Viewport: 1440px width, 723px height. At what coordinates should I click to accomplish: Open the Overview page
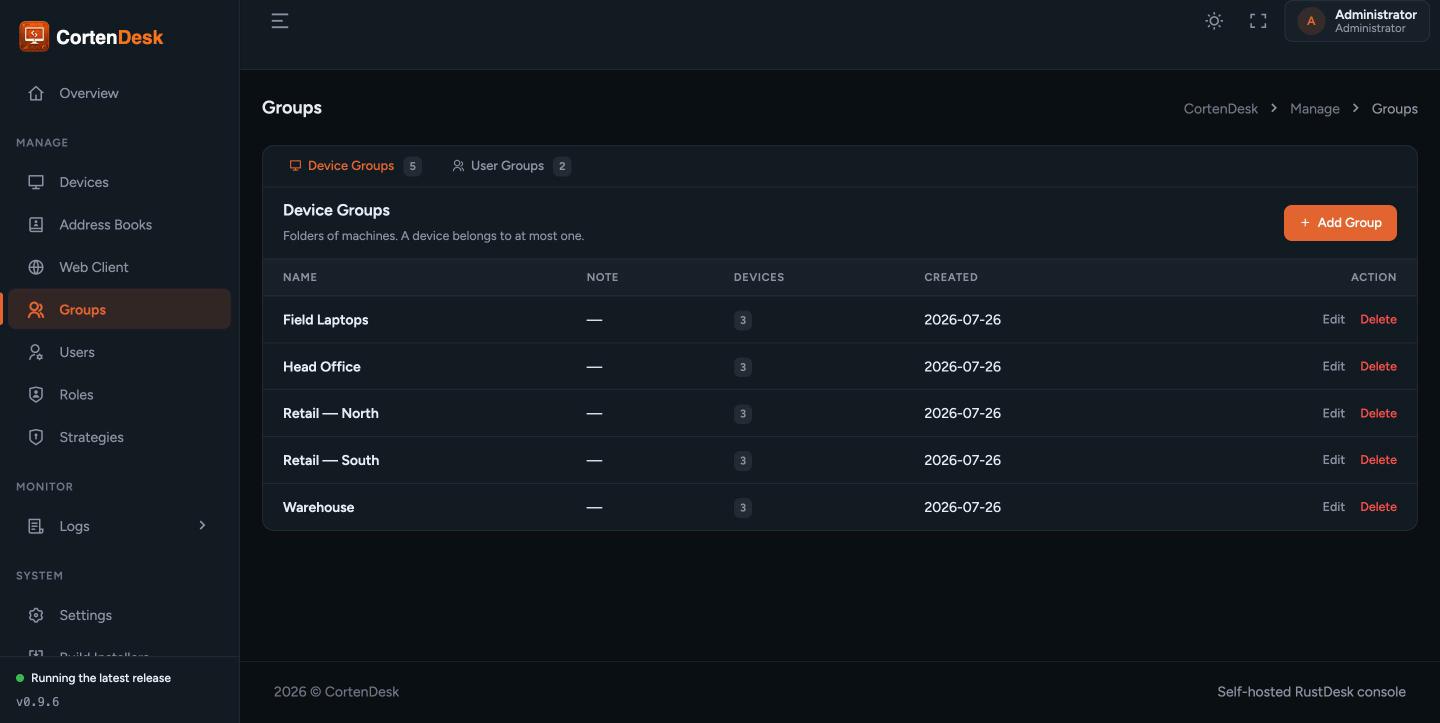119,93
